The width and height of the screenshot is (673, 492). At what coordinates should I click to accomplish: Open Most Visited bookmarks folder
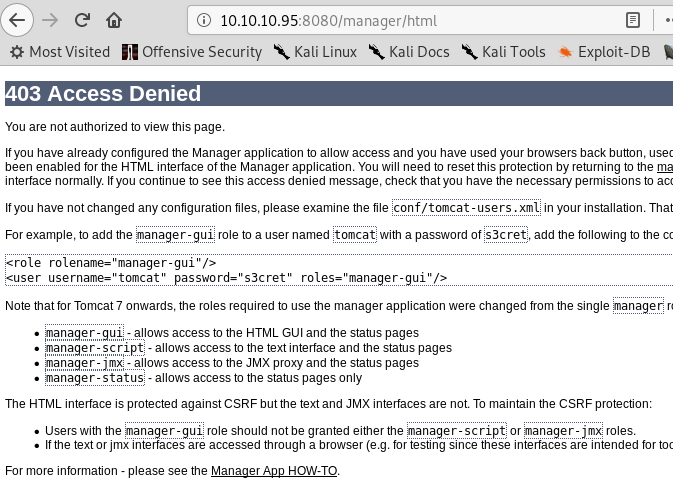[x=60, y=52]
